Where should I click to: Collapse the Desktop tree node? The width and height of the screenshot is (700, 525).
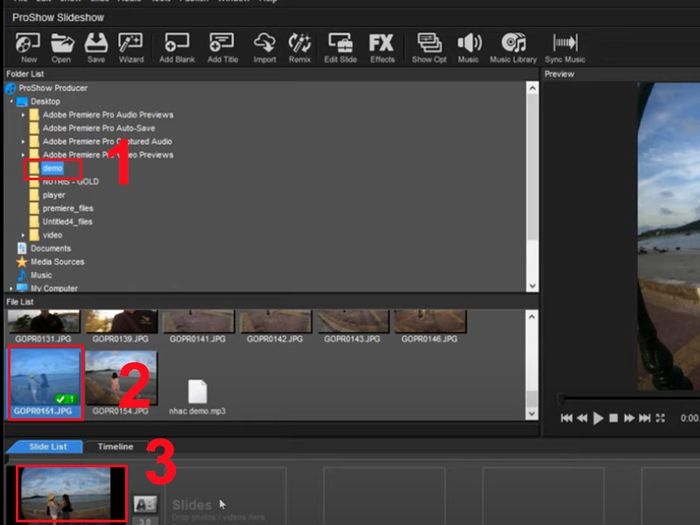[x=11, y=102]
